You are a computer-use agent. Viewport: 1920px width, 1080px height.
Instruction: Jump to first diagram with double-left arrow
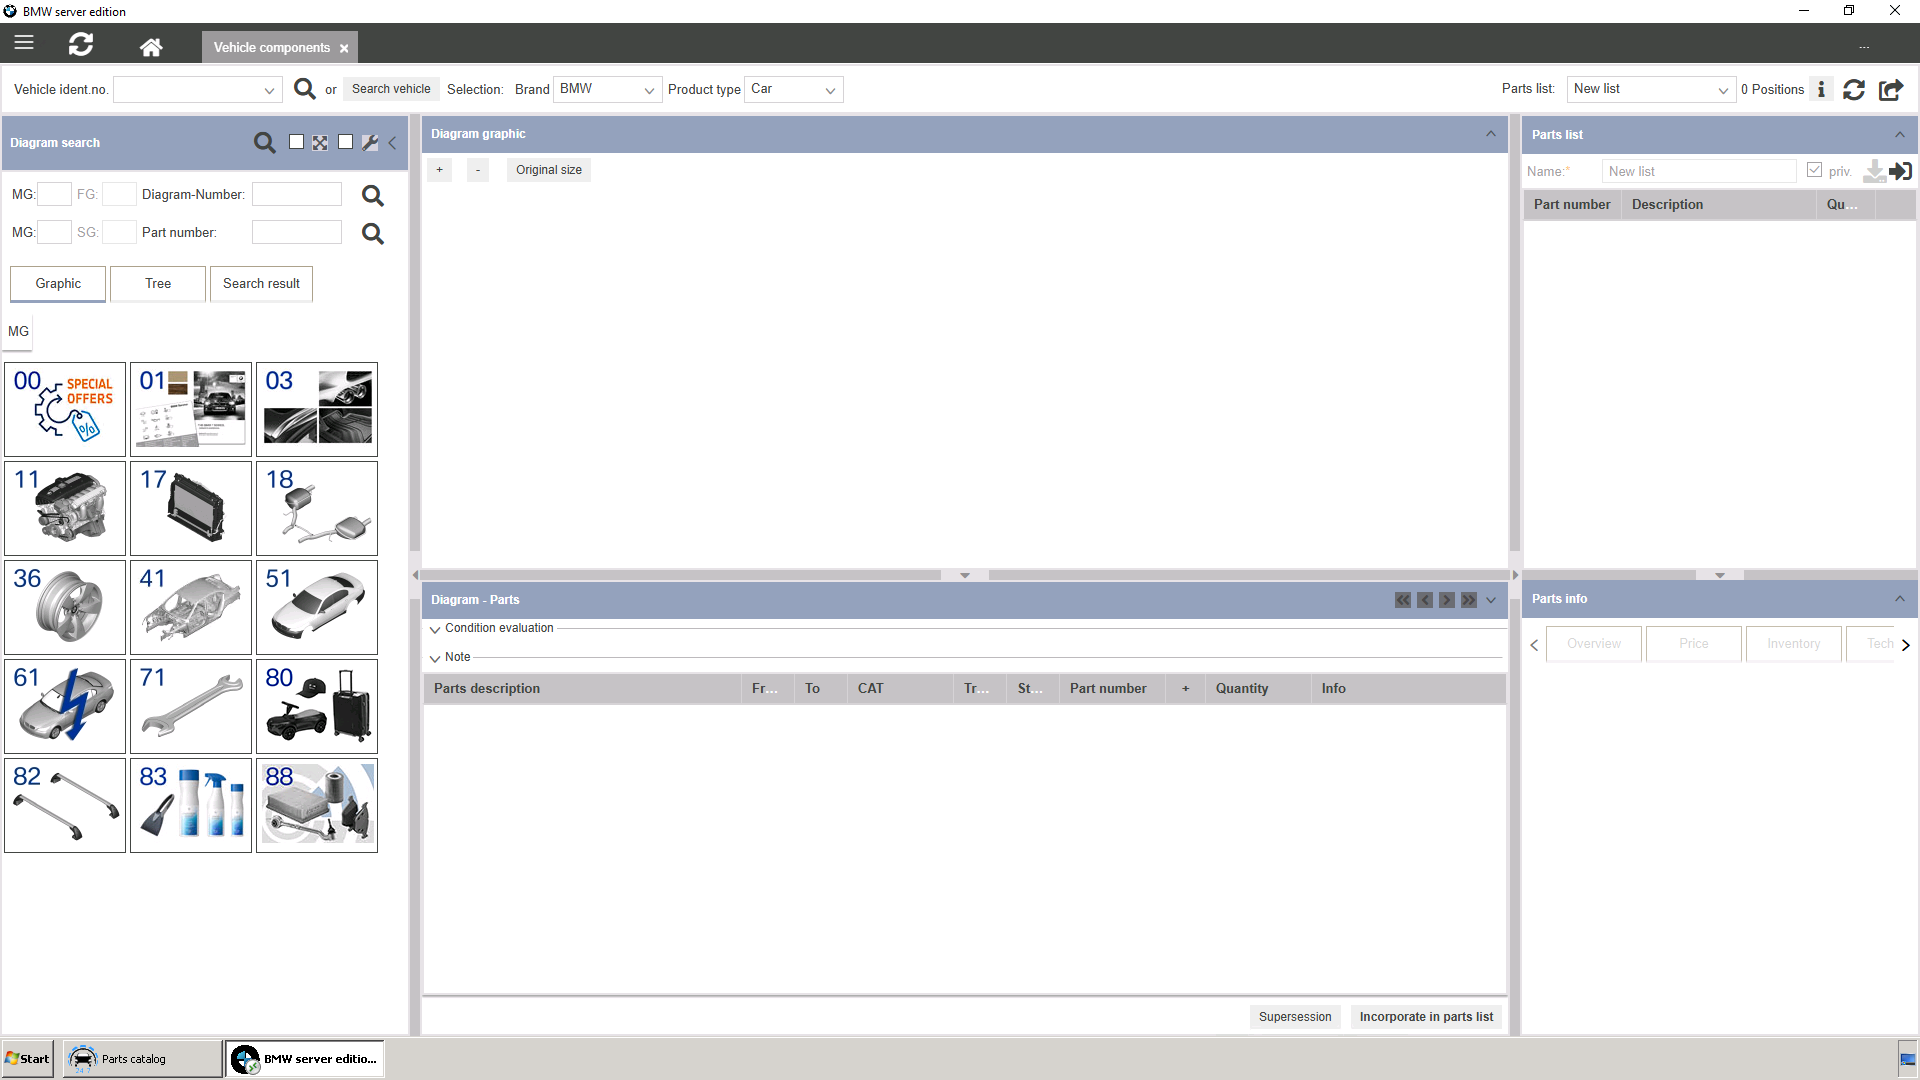click(1403, 600)
